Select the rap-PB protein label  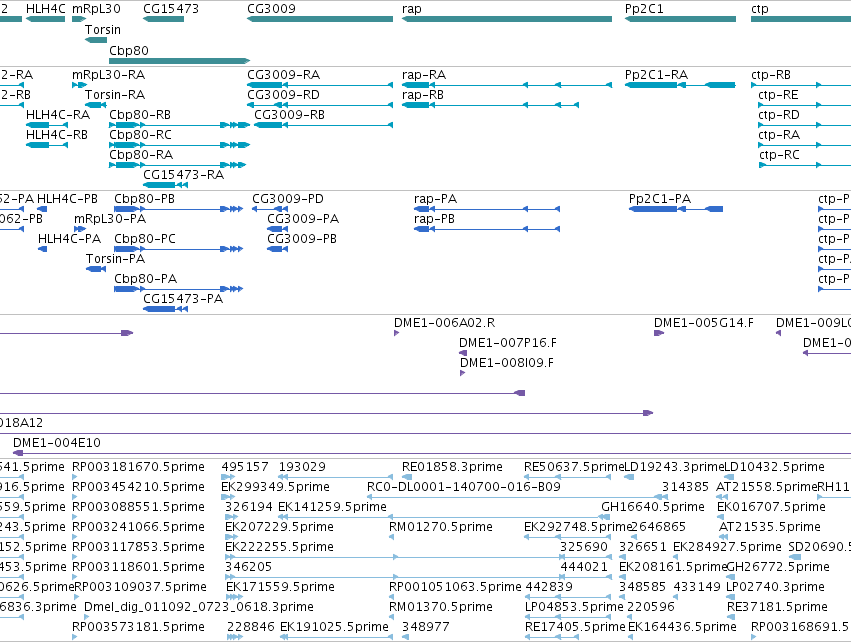point(434,219)
